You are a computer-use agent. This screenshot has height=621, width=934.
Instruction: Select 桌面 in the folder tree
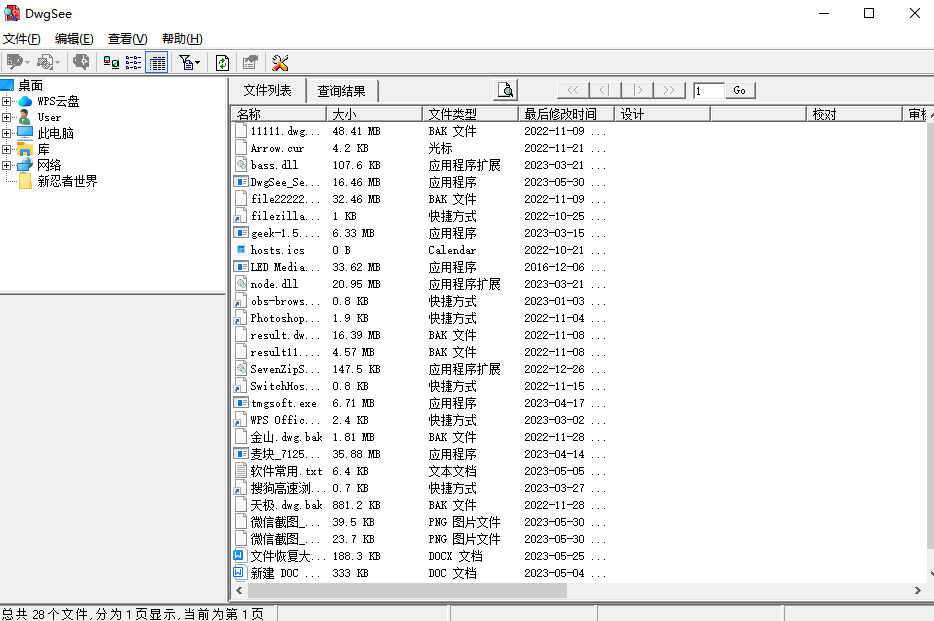pyautogui.click(x=30, y=85)
